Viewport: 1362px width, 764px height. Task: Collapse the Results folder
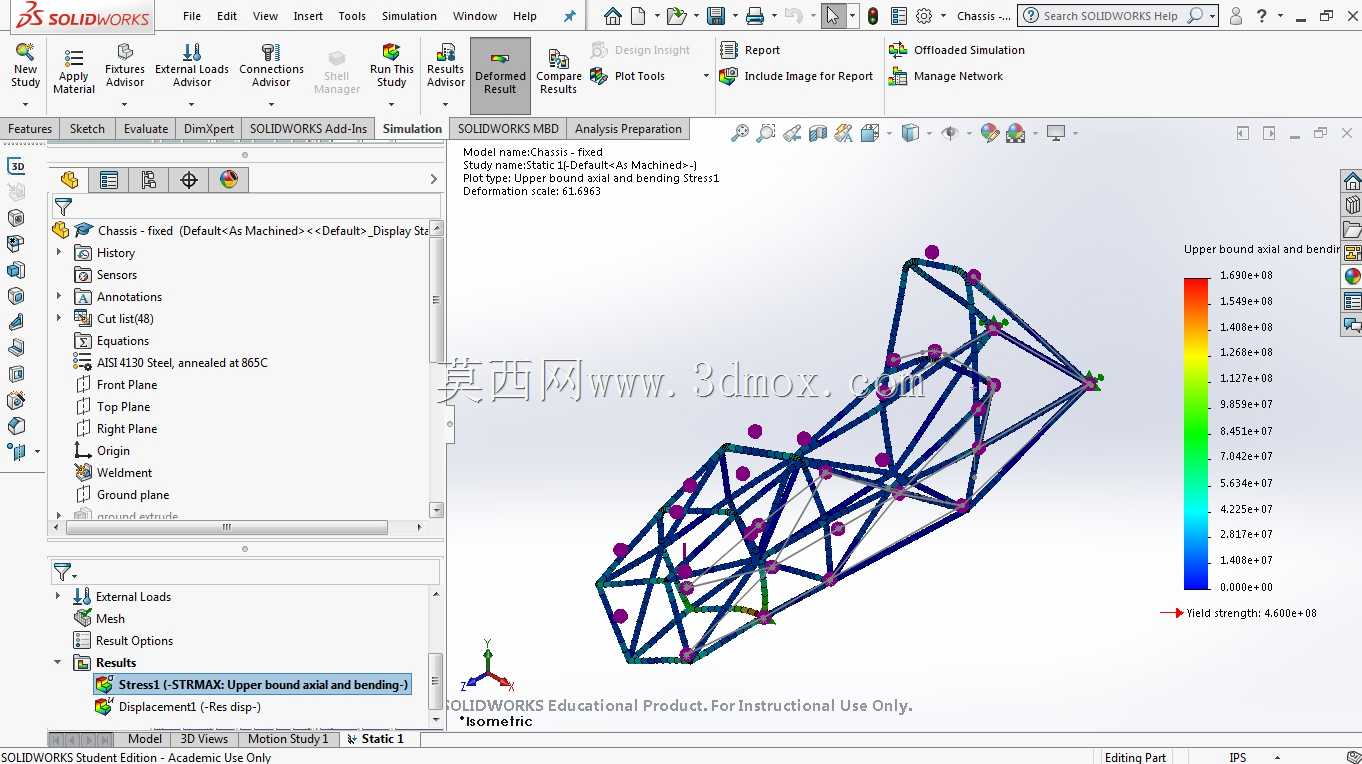pos(58,663)
